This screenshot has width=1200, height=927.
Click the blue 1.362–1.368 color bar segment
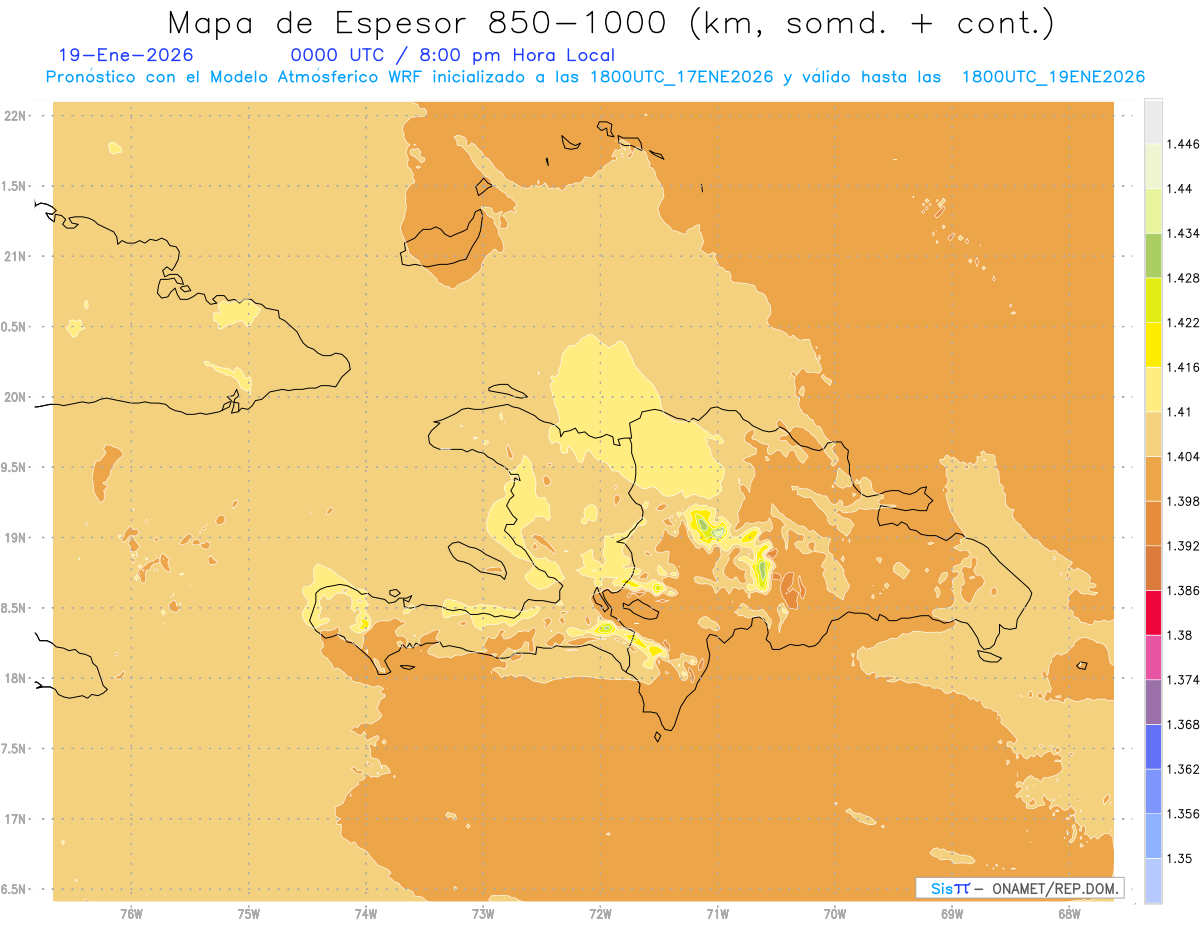1153,747
